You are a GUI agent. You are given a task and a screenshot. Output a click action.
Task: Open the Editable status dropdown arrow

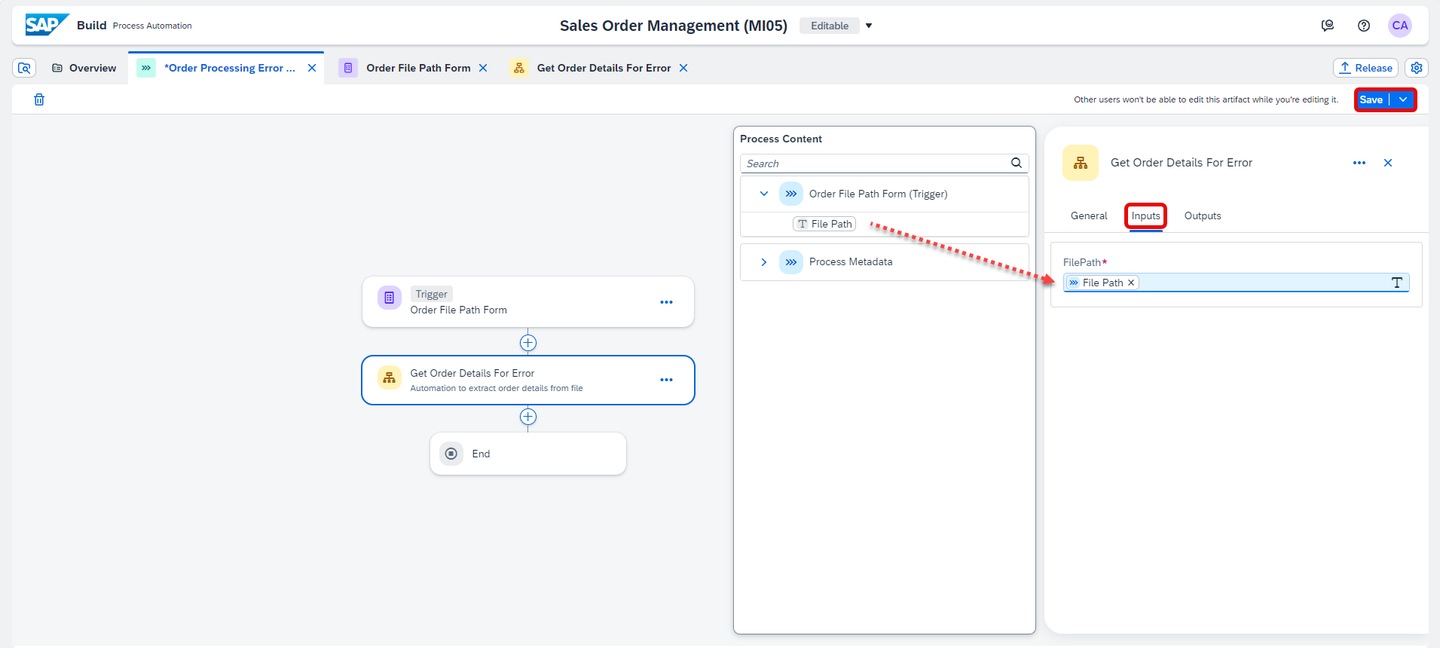click(868, 26)
